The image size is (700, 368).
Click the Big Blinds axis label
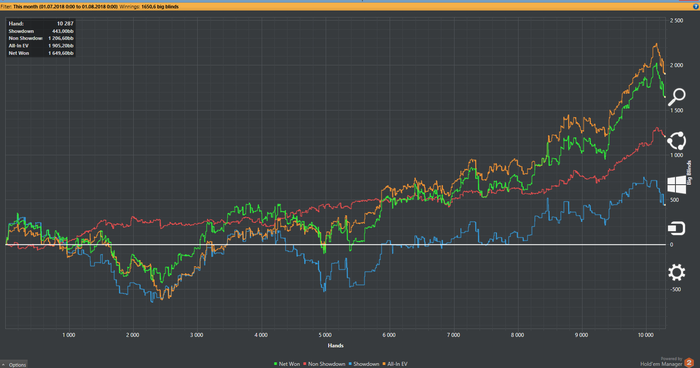click(689, 173)
